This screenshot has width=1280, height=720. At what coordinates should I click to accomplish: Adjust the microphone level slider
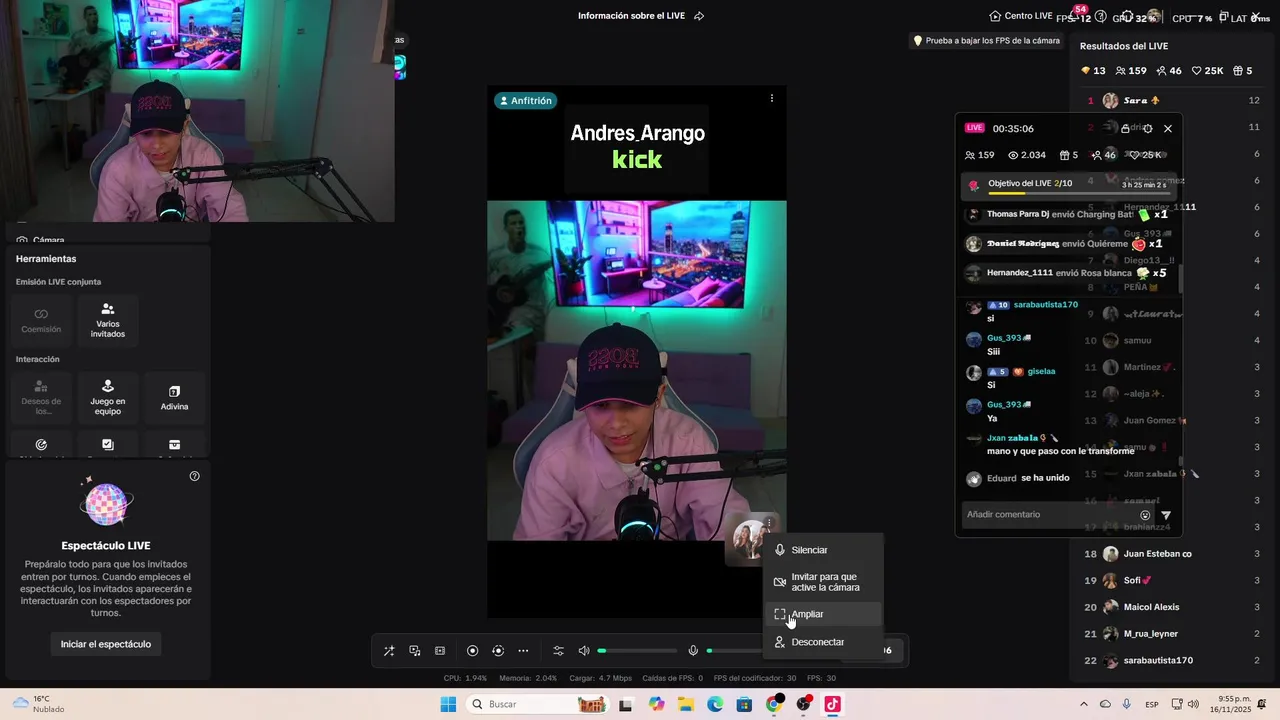pos(734,651)
